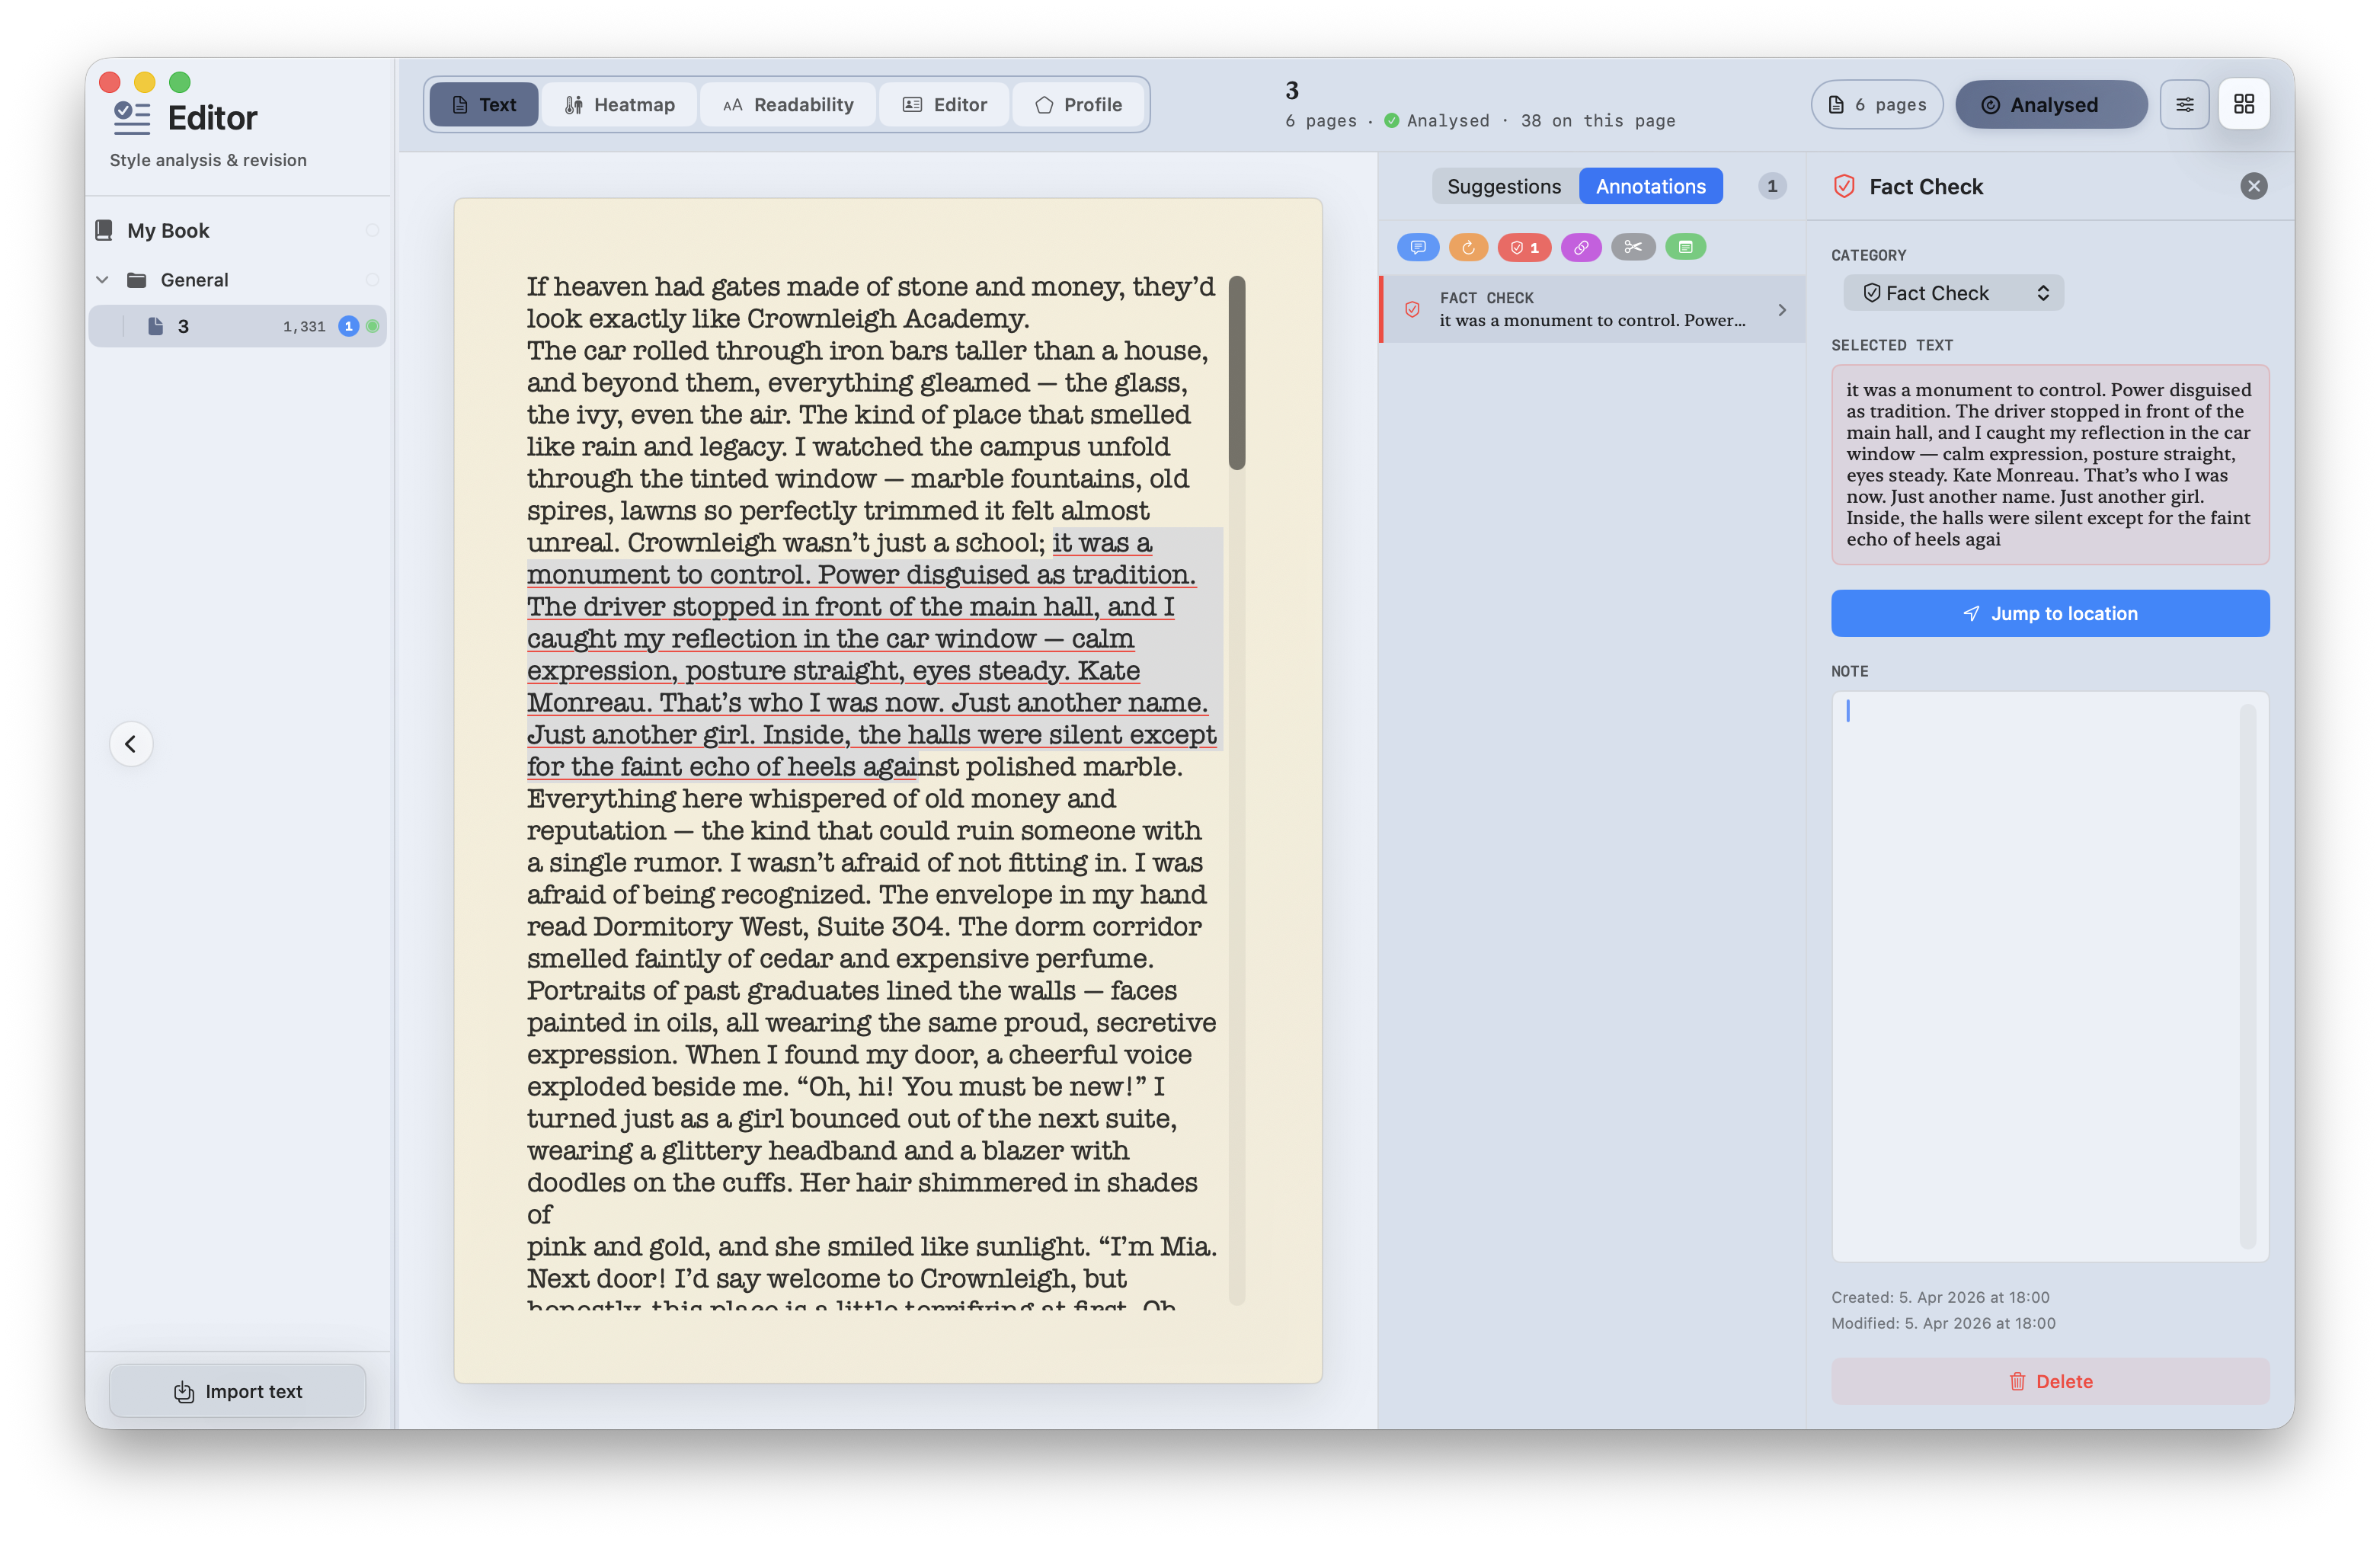Filter annotations by purple link icon

(1581, 247)
